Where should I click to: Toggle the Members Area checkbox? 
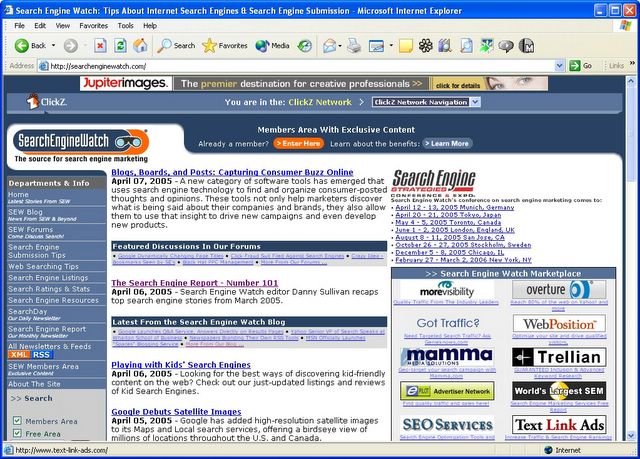coord(17,421)
